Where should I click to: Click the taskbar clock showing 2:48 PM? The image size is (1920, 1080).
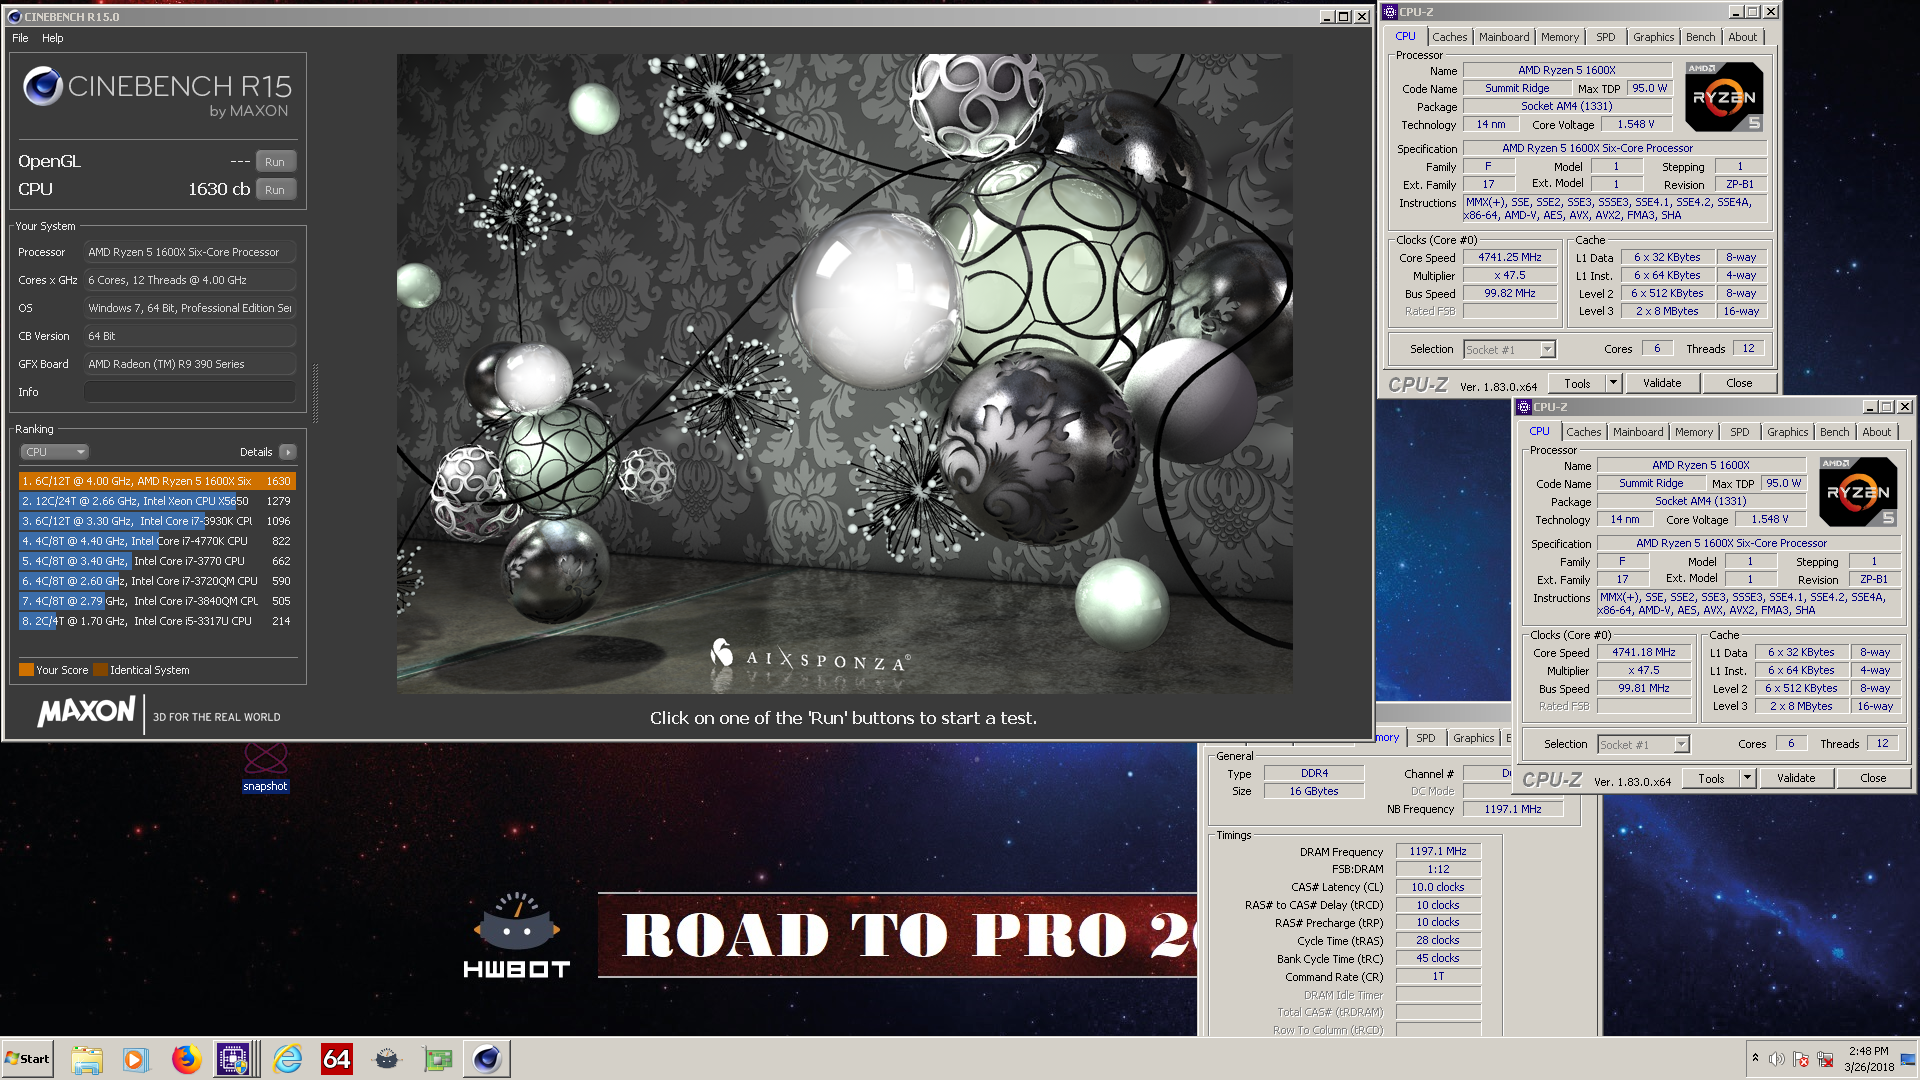[1869, 1059]
